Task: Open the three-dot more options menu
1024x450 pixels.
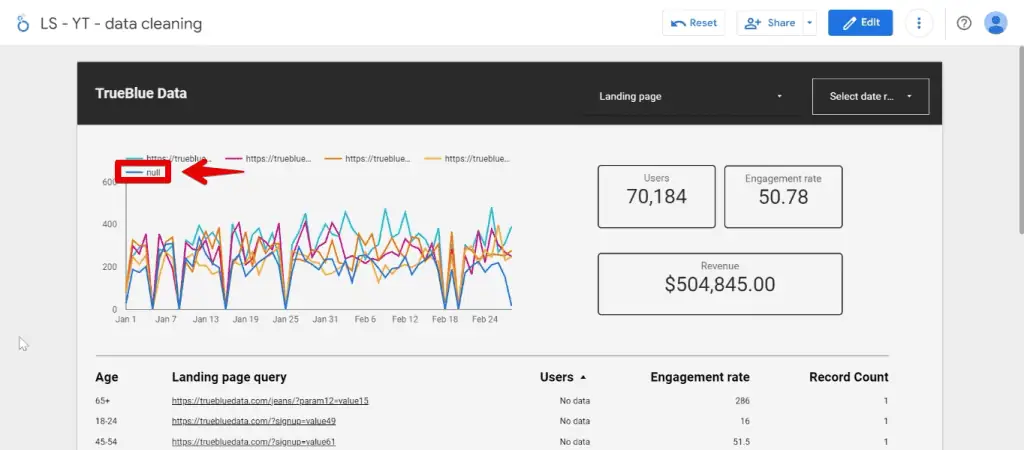Action: tap(919, 23)
